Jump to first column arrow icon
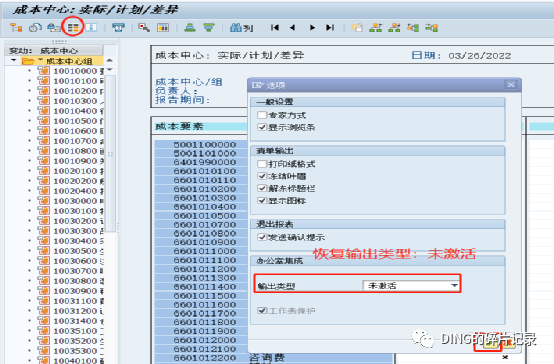The height and width of the screenshot is (364, 554). [275, 28]
